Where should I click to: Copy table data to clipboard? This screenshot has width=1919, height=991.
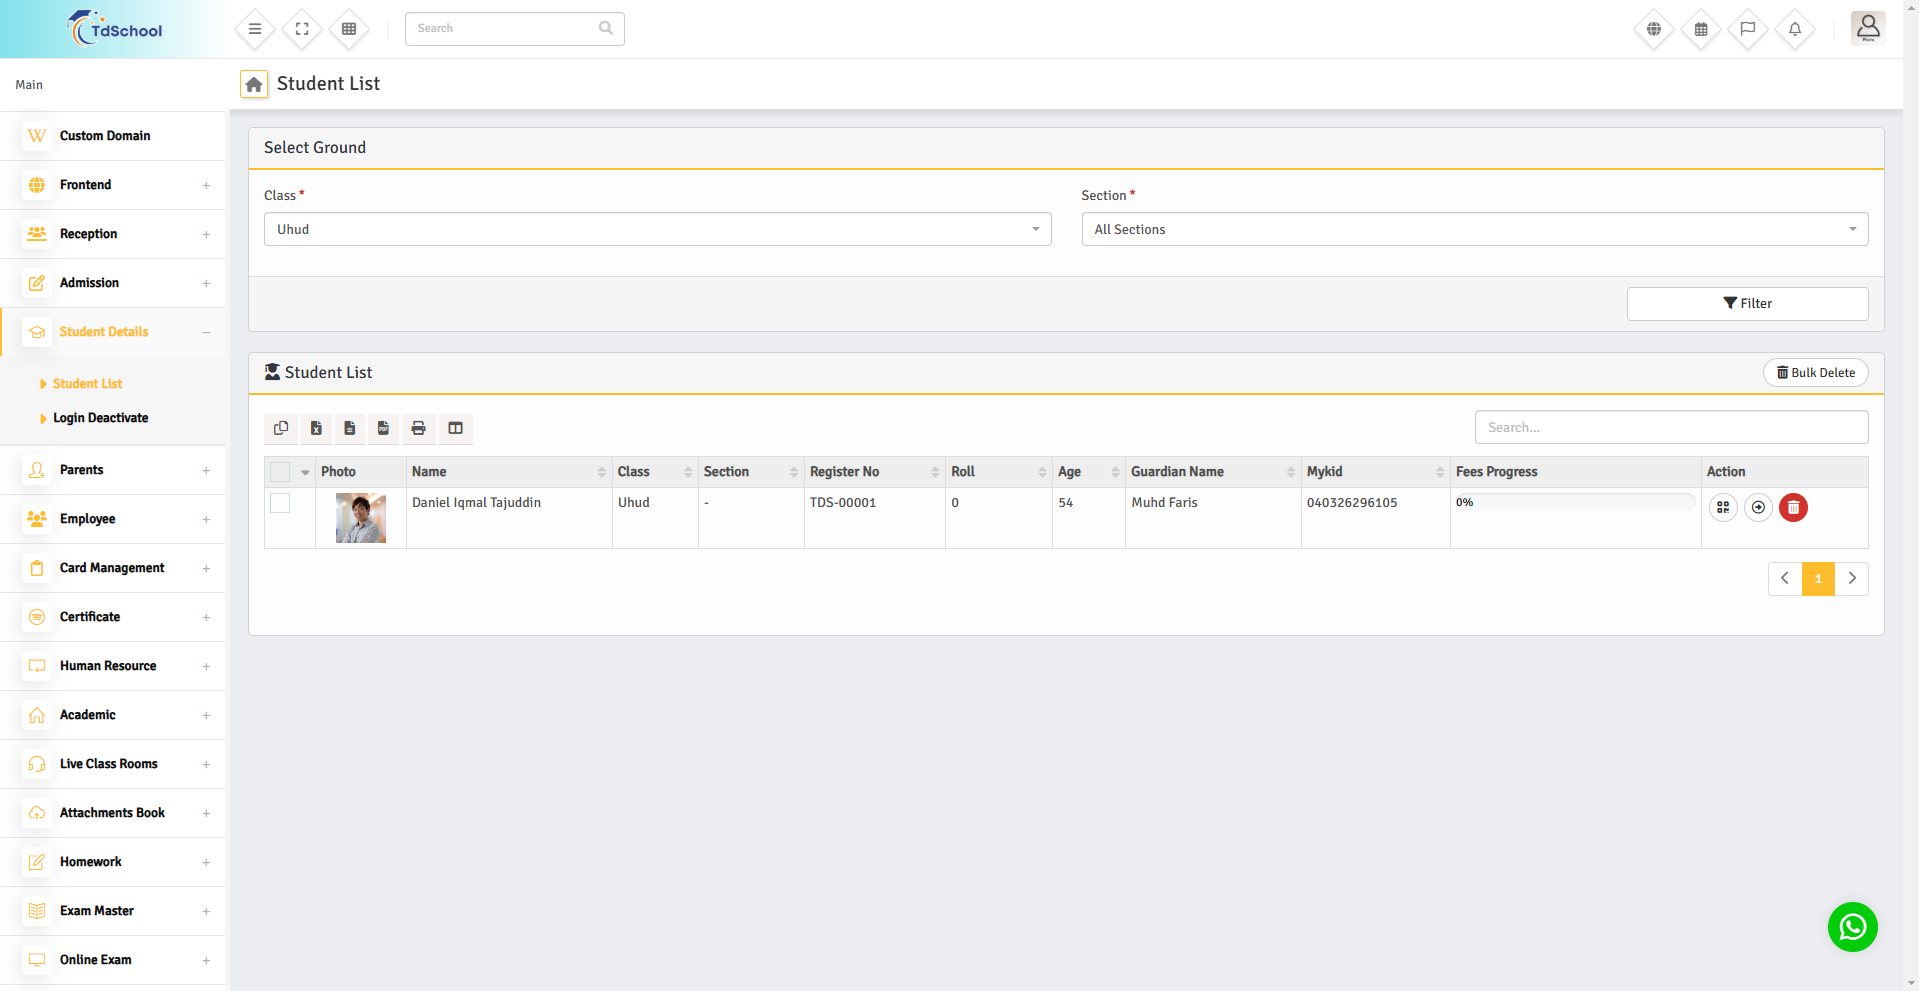[x=281, y=428]
